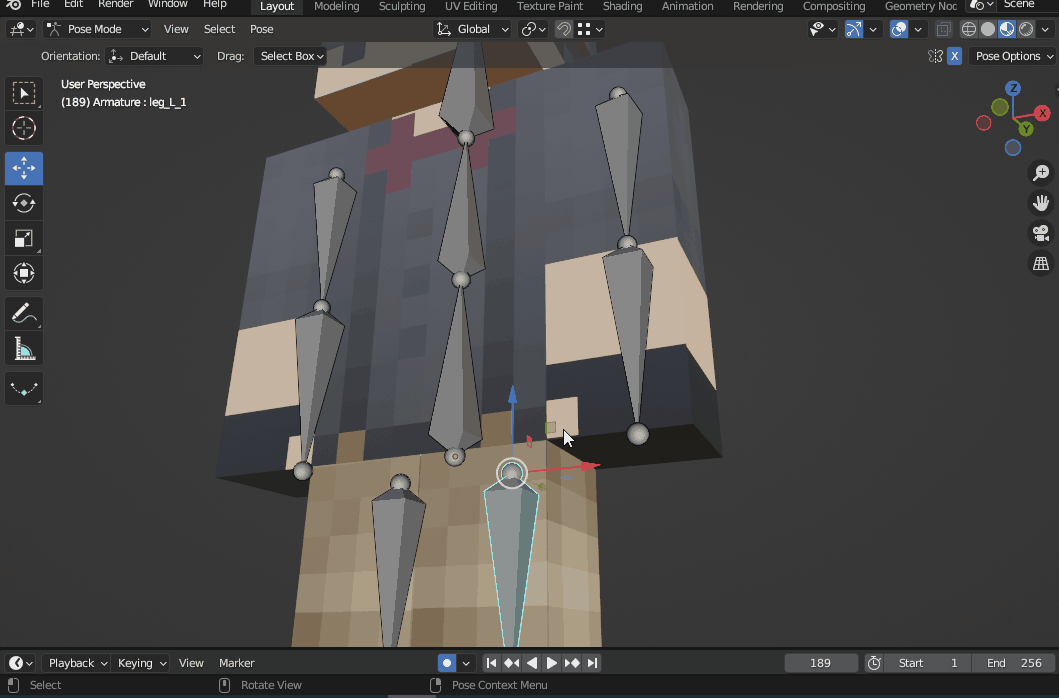This screenshot has width=1059, height=698.
Task: Enable auto keyframe recording in the timeline
Action: click(x=446, y=662)
